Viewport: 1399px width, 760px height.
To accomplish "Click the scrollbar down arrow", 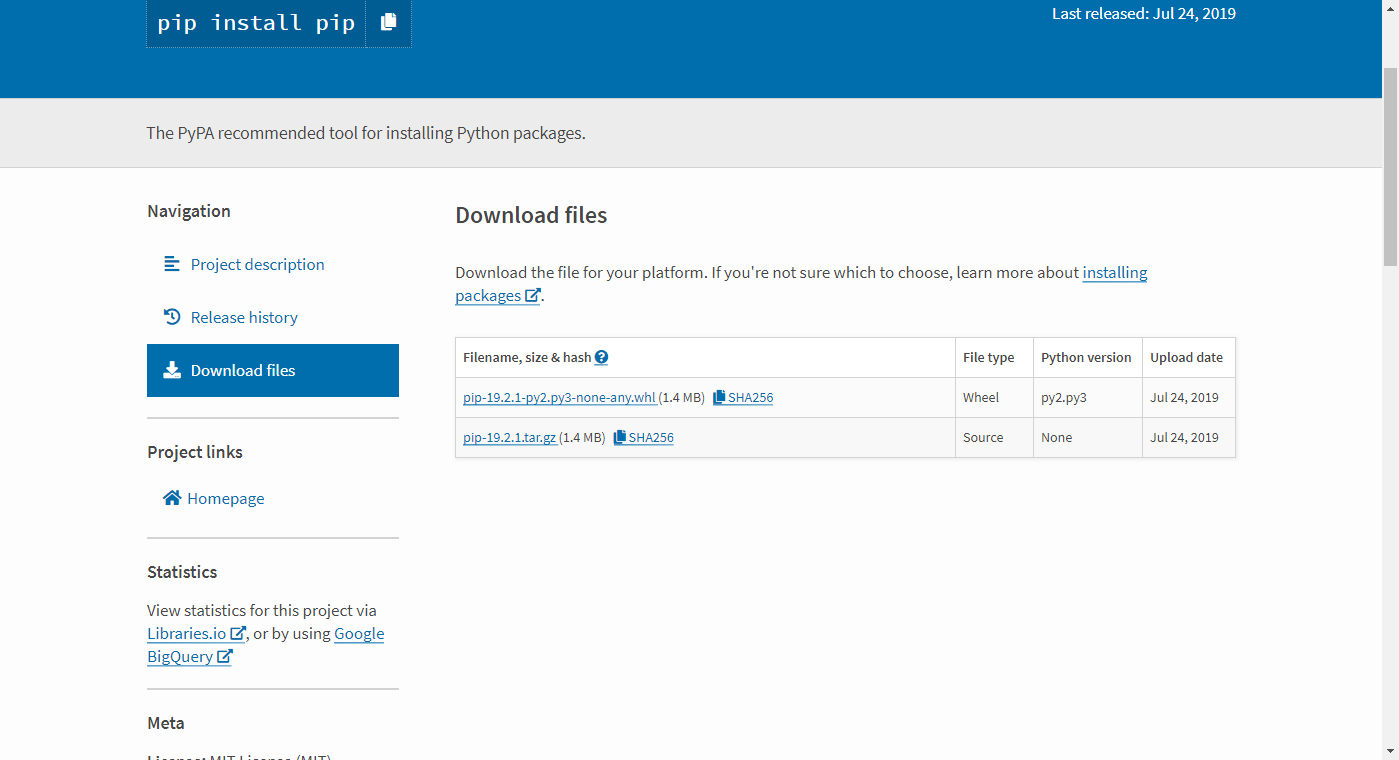I will 1390,751.
